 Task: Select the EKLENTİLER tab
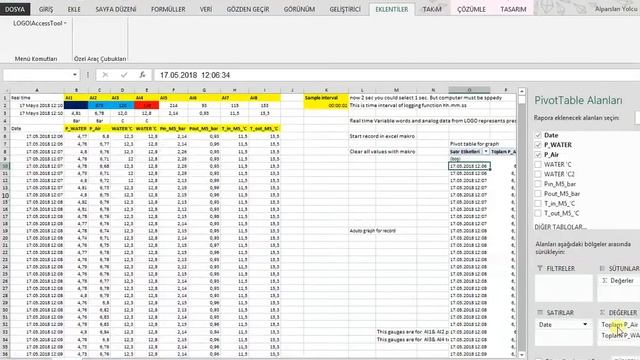click(x=391, y=9)
